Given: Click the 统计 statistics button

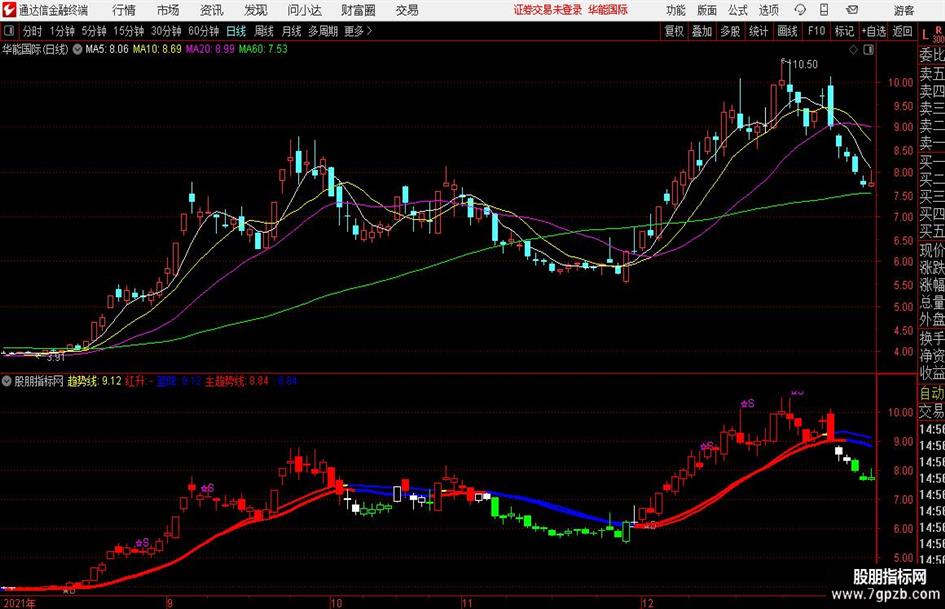Looking at the screenshot, I should tap(759, 31).
